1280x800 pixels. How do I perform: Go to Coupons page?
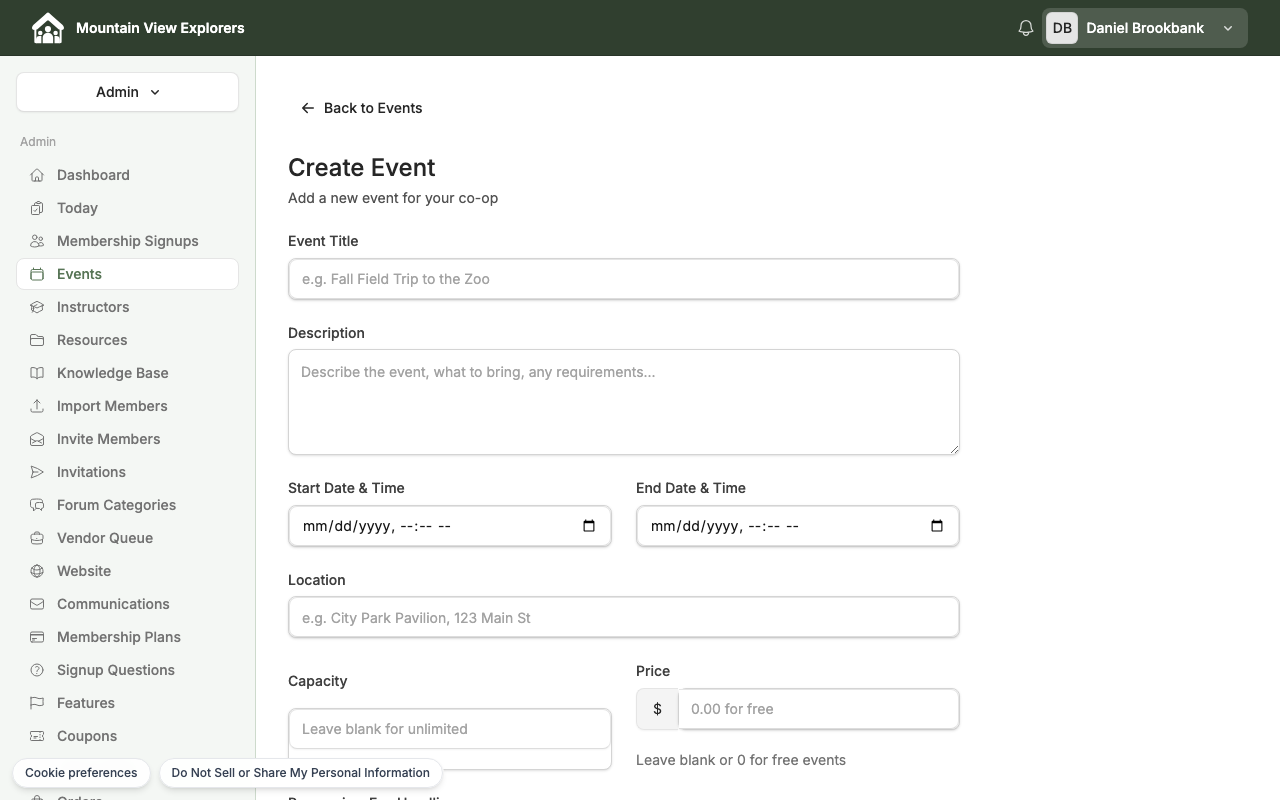coord(127,736)
